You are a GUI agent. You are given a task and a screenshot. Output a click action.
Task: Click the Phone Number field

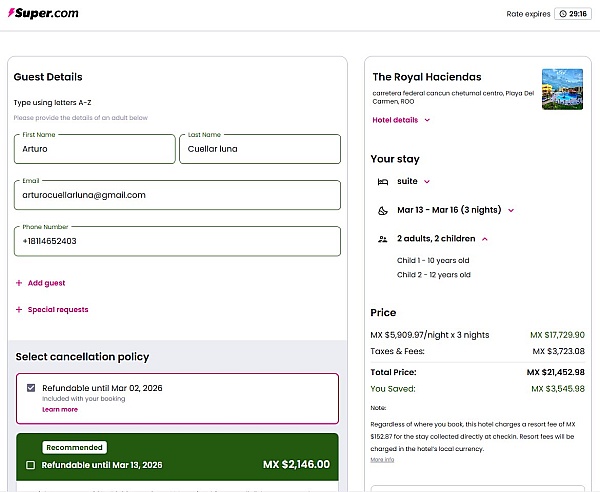coord(177,241)
